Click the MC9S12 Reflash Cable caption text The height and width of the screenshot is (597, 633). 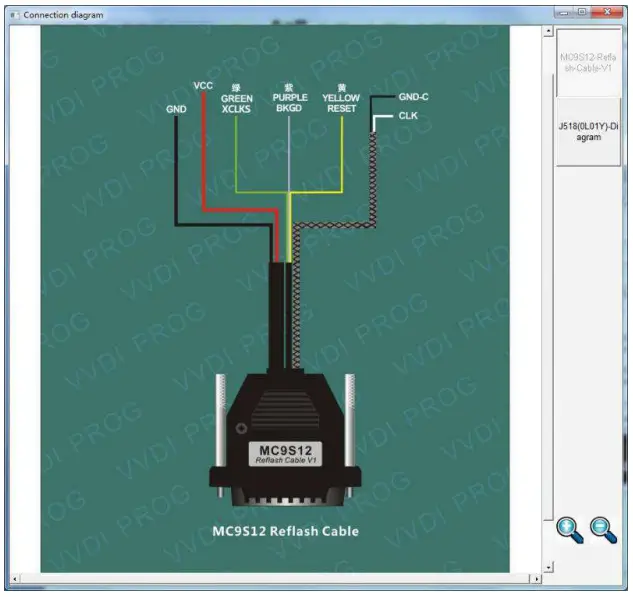point(285,531)
